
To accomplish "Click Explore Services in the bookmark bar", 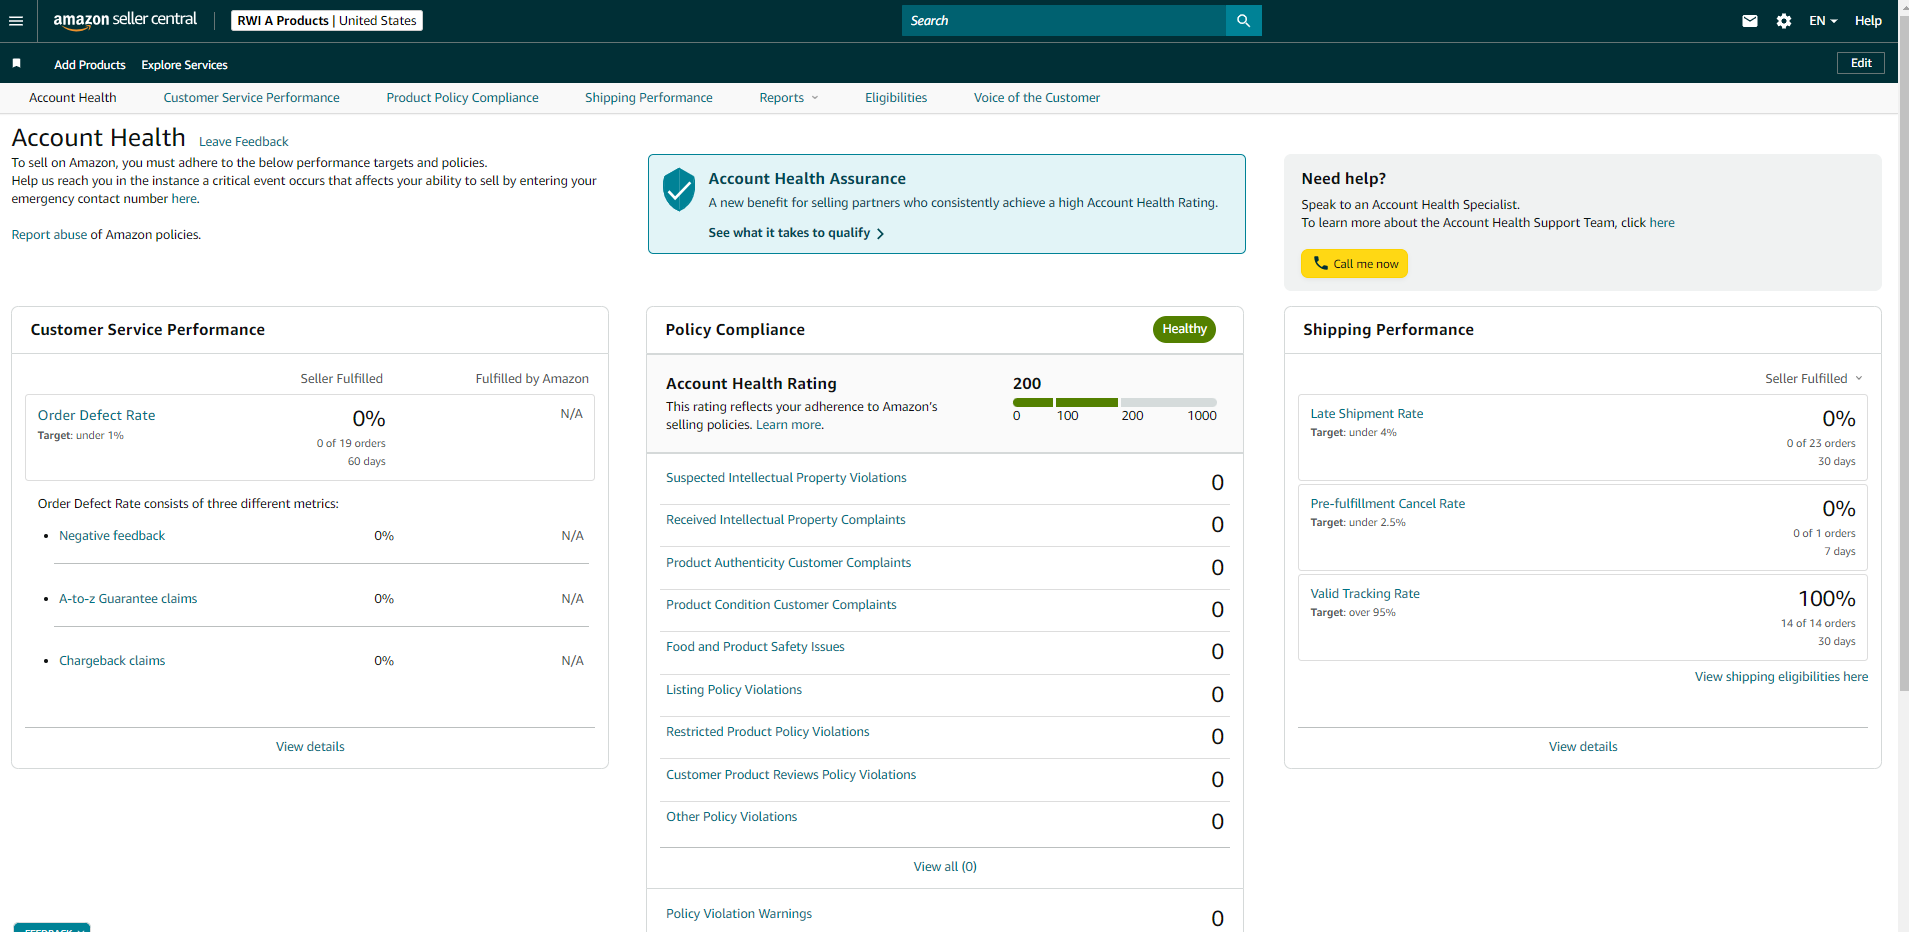I will click(x=184, y=65).
